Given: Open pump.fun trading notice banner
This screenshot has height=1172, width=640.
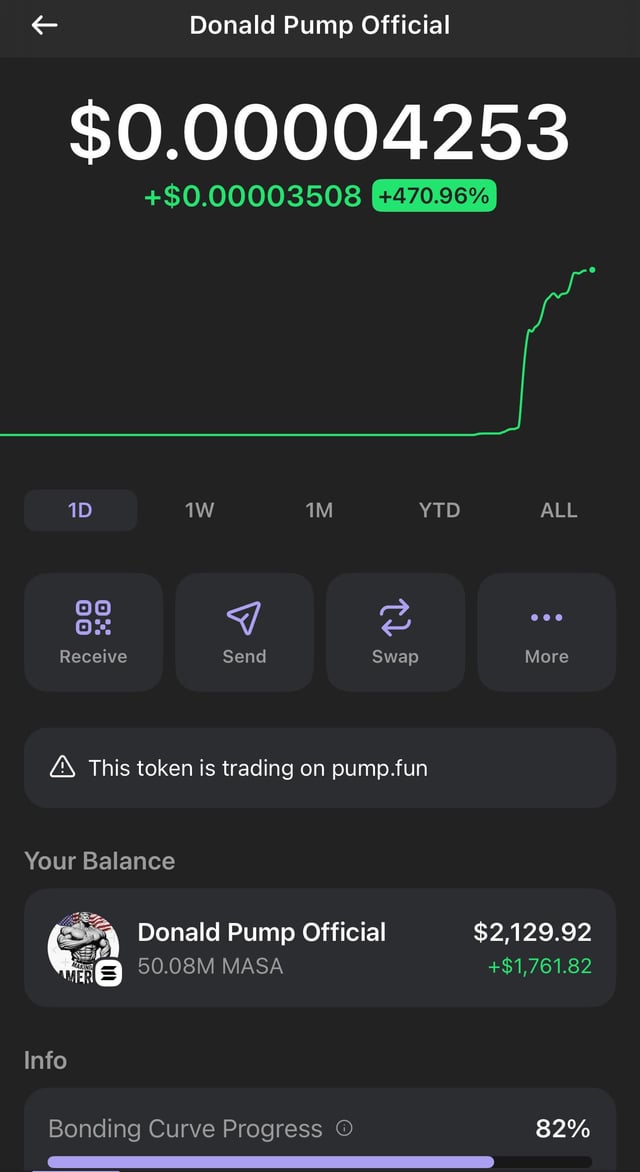Looking at the screenshot, I should coord(320,768).
